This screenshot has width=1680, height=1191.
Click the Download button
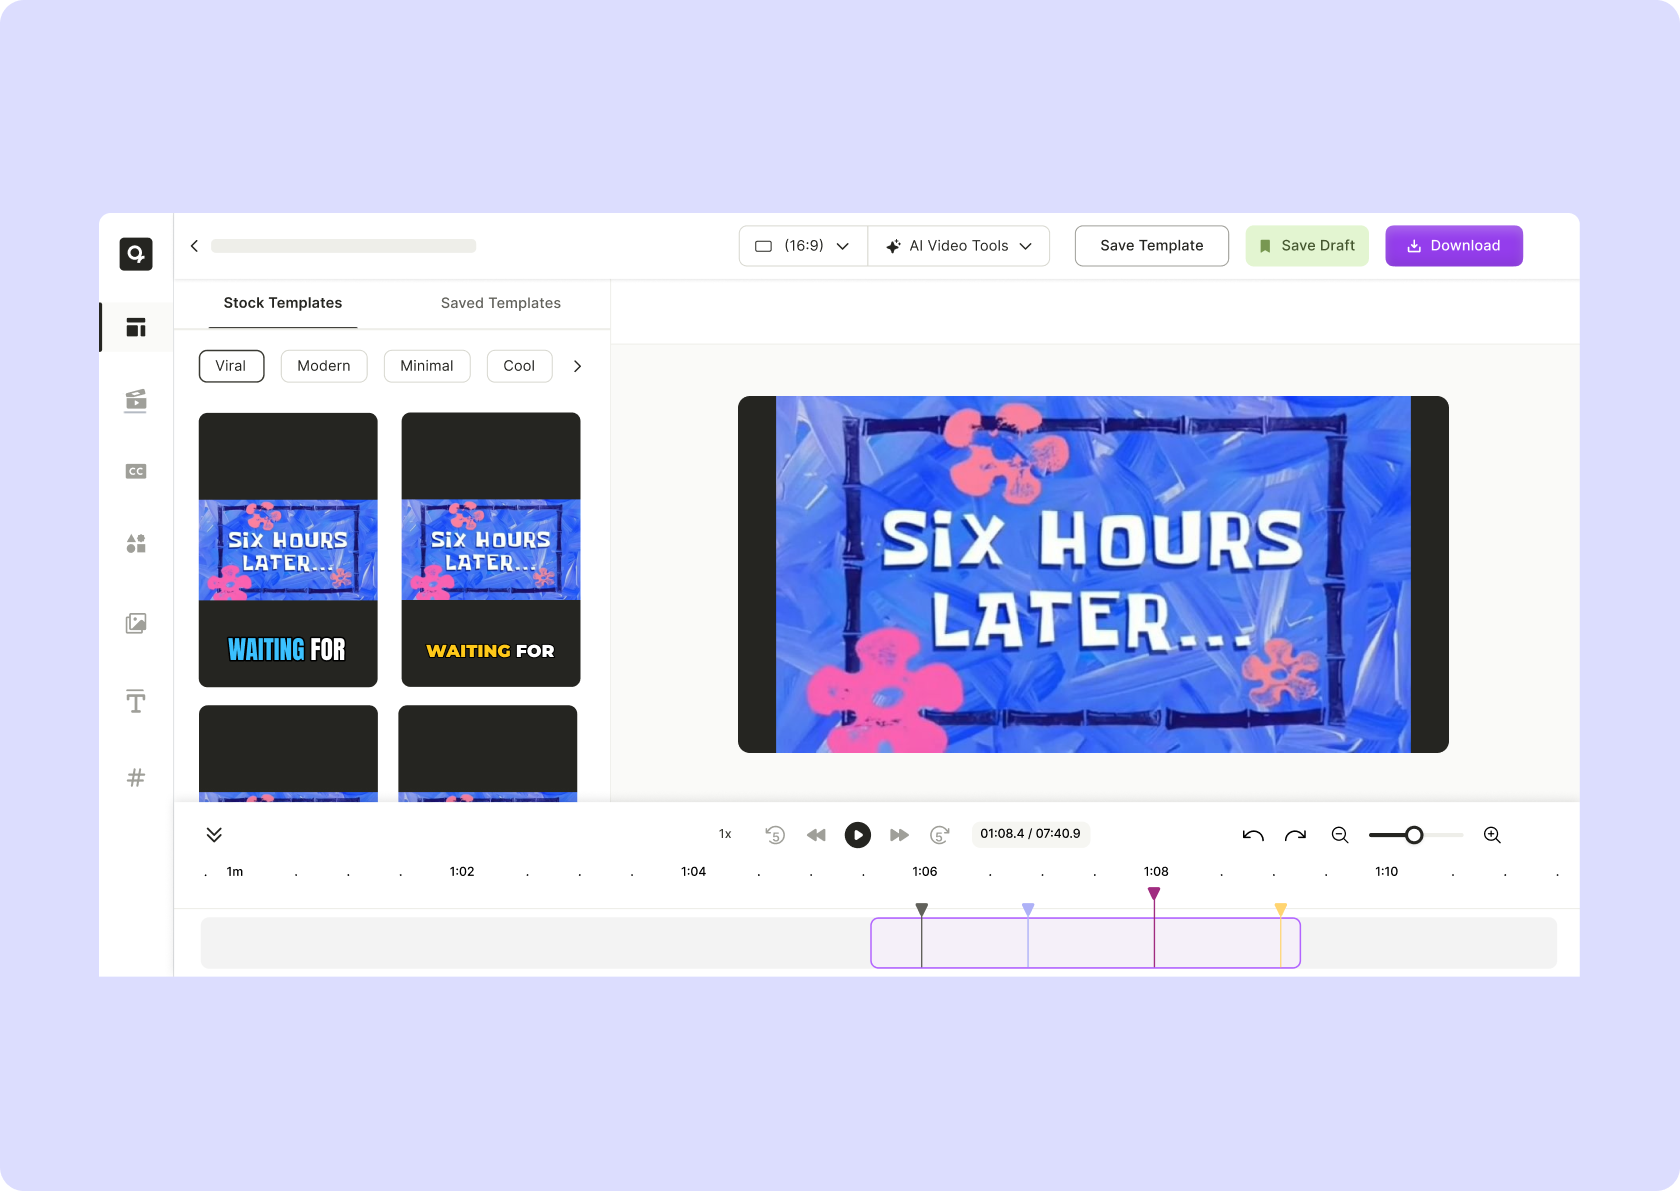tap(1454, 246)
